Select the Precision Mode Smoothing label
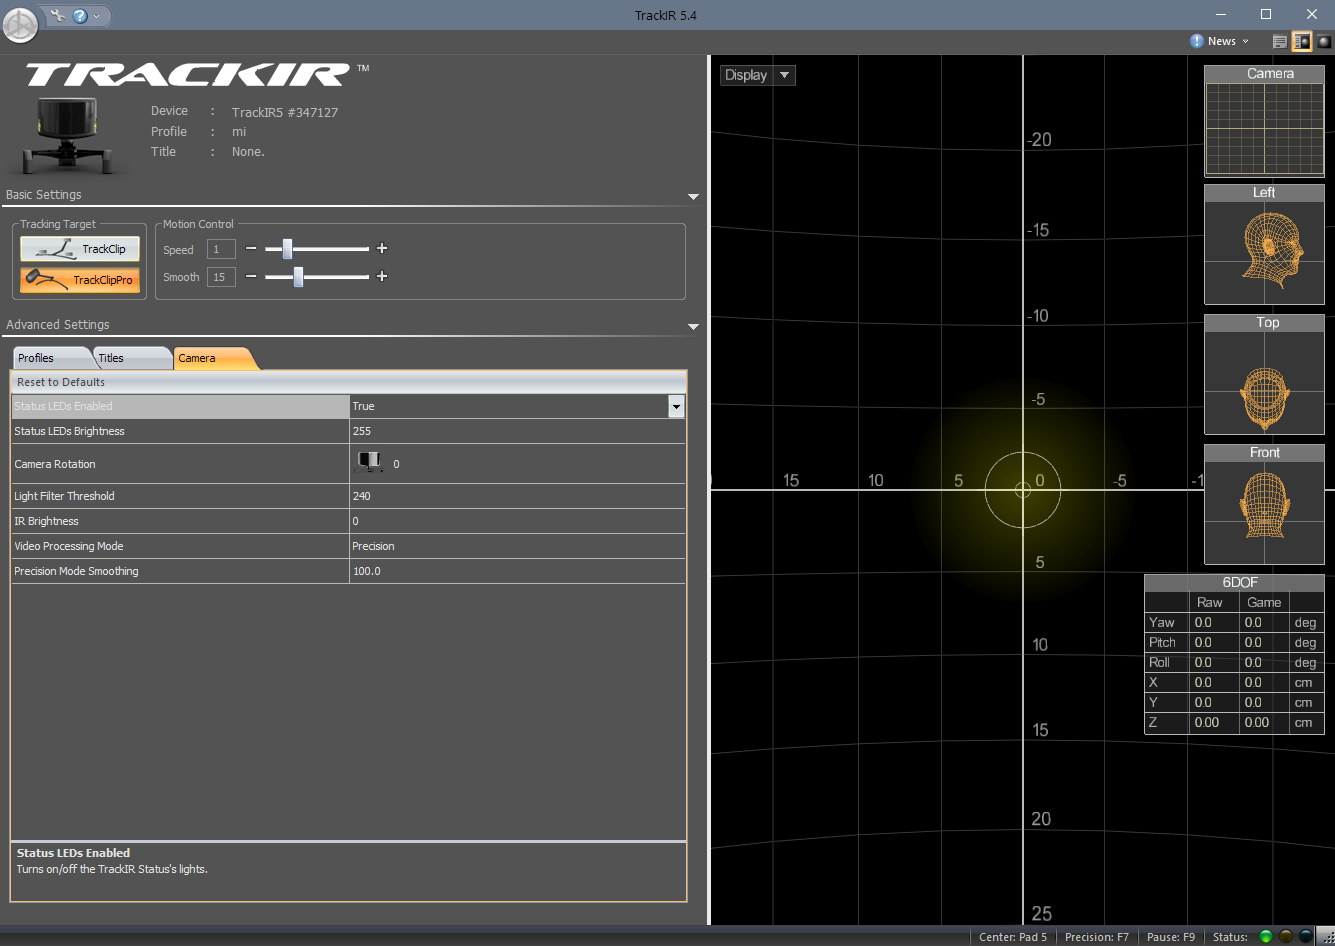The width and height of the screenshot is (1335, 946). pyautogui.click(x=76, y=571)
